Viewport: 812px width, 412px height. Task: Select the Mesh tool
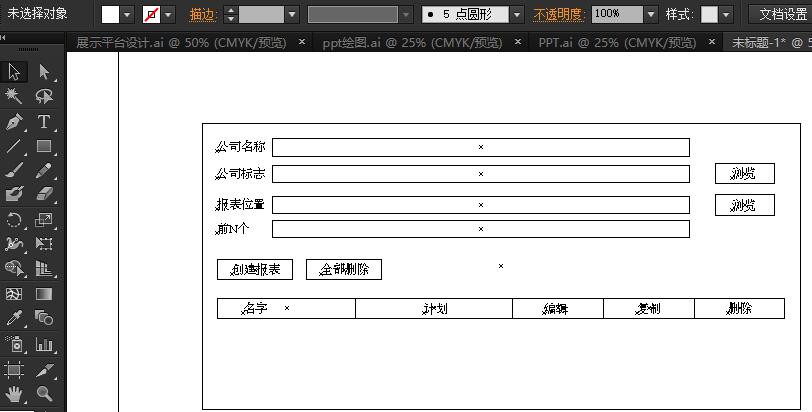(14, 293)
